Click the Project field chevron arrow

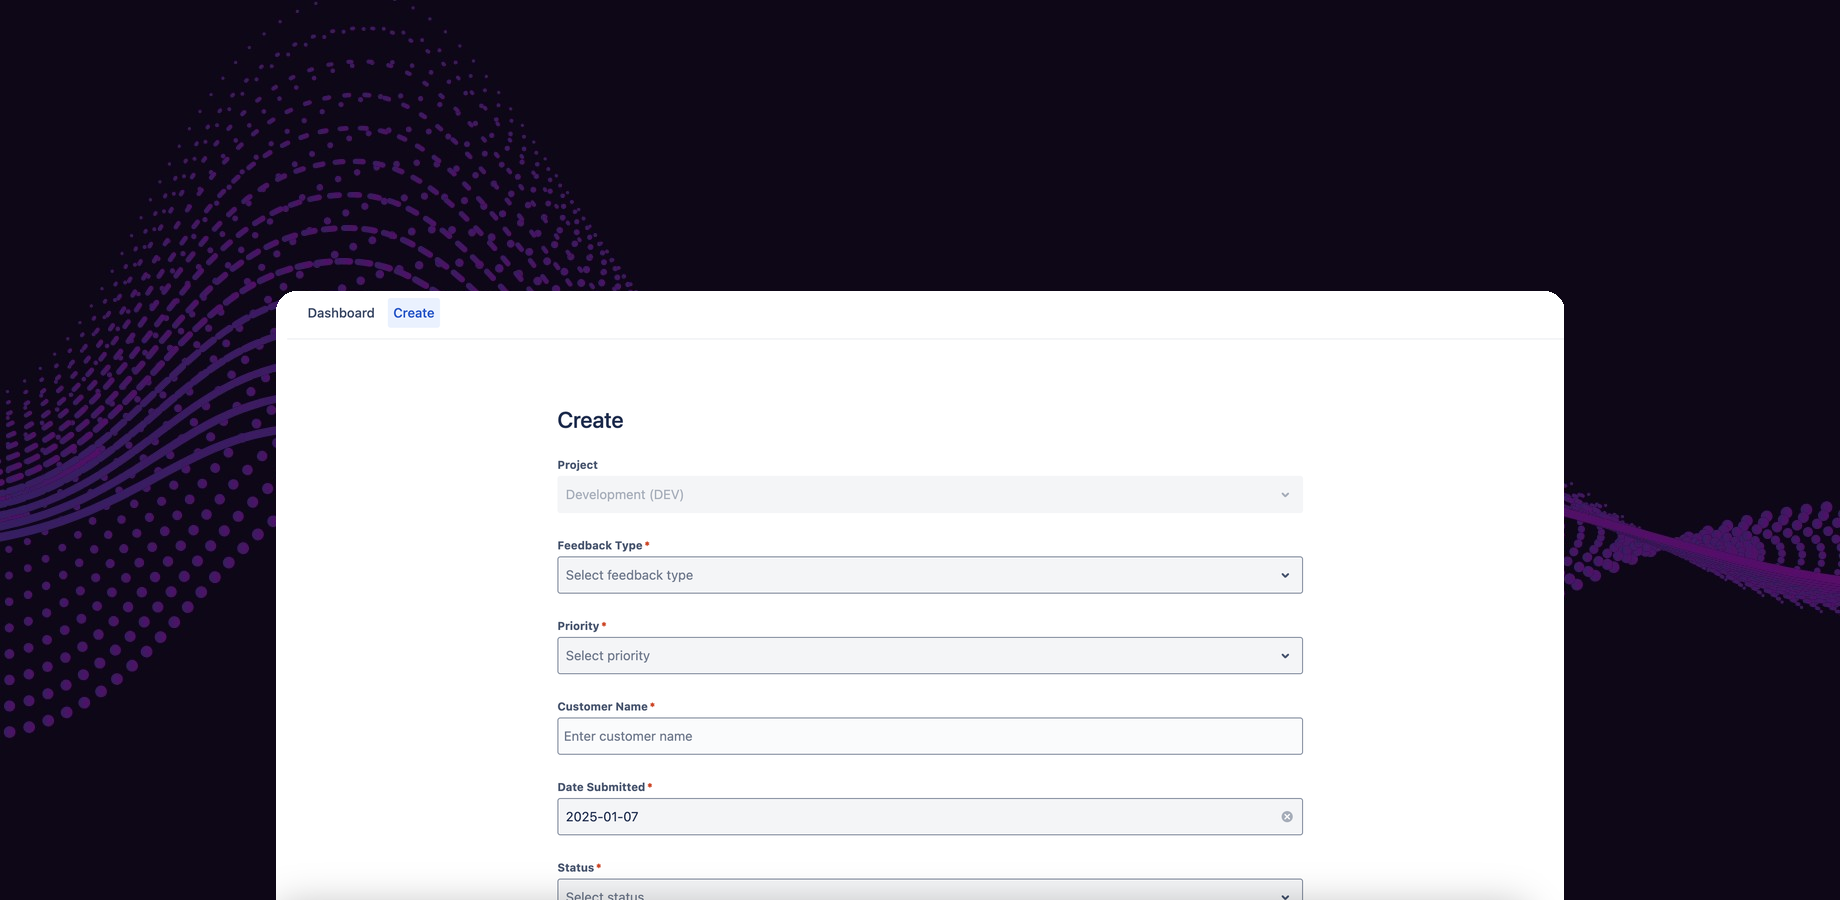(1285, 495)
